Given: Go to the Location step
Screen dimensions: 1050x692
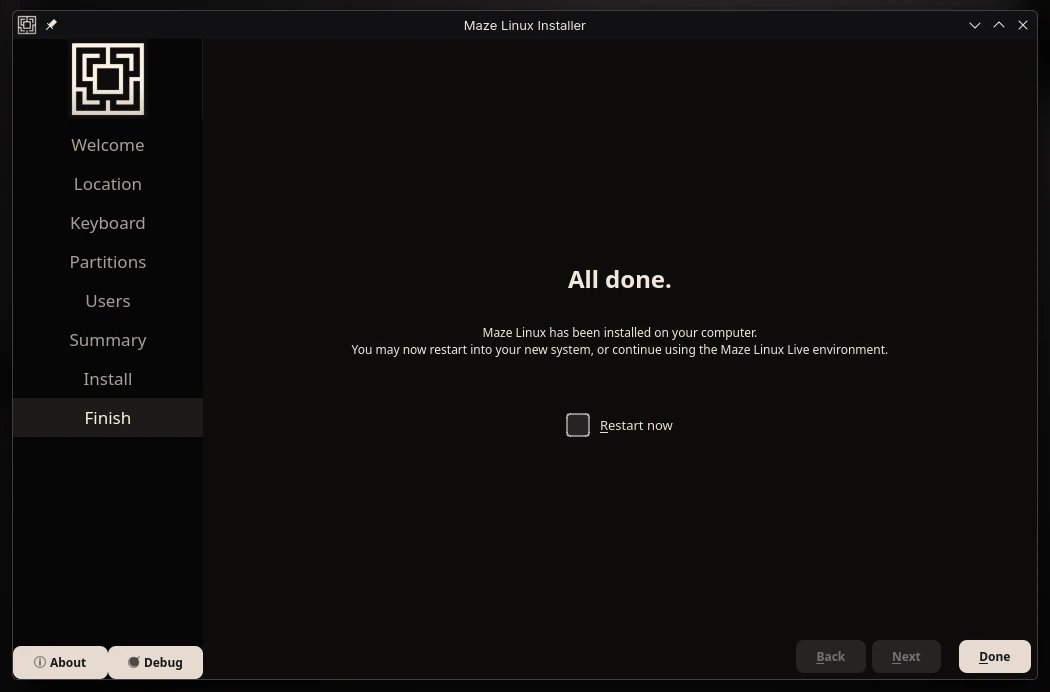Looking at the screenshot, I should 108,184.
